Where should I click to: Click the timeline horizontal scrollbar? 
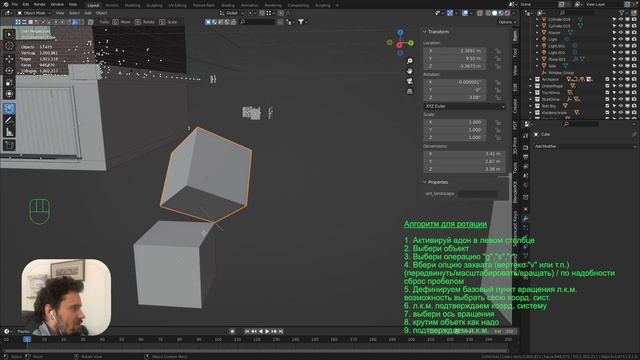point(256,350)
